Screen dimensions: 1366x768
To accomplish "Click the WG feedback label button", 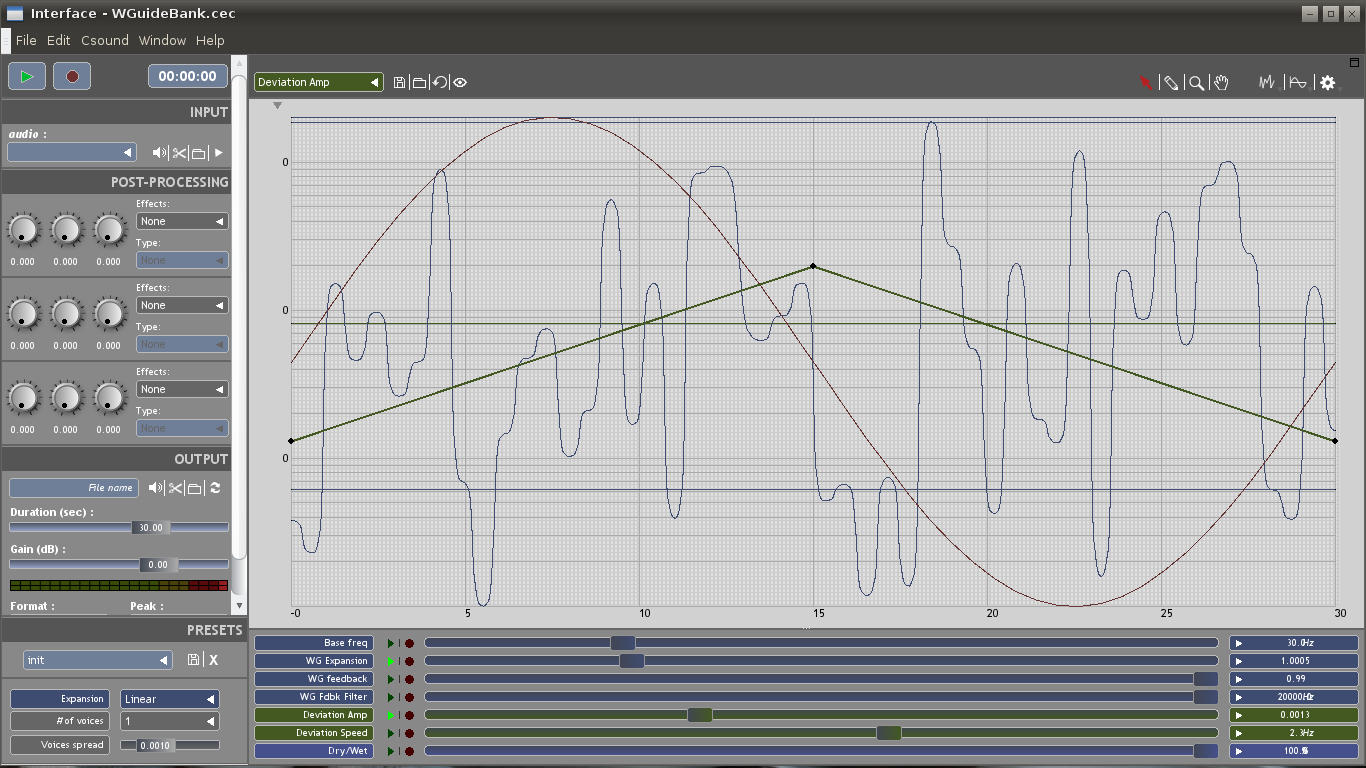I will [x=313, y=679].
